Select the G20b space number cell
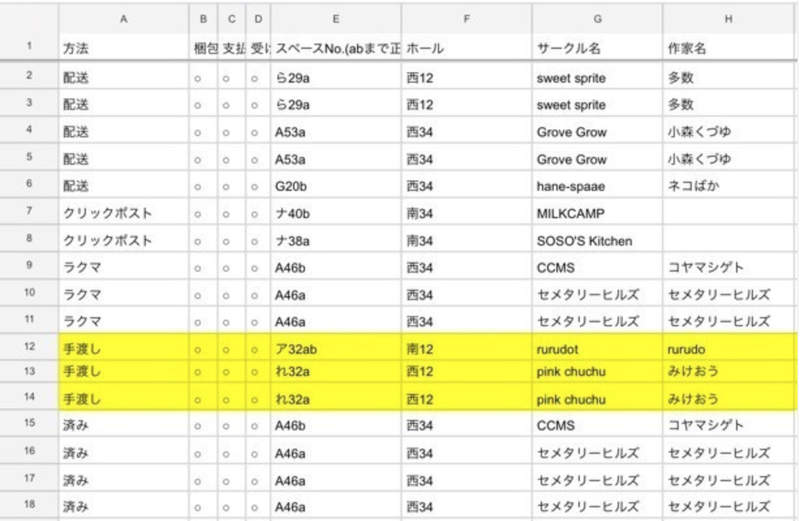This screenshot has height=521, width=800. point(336,186)
